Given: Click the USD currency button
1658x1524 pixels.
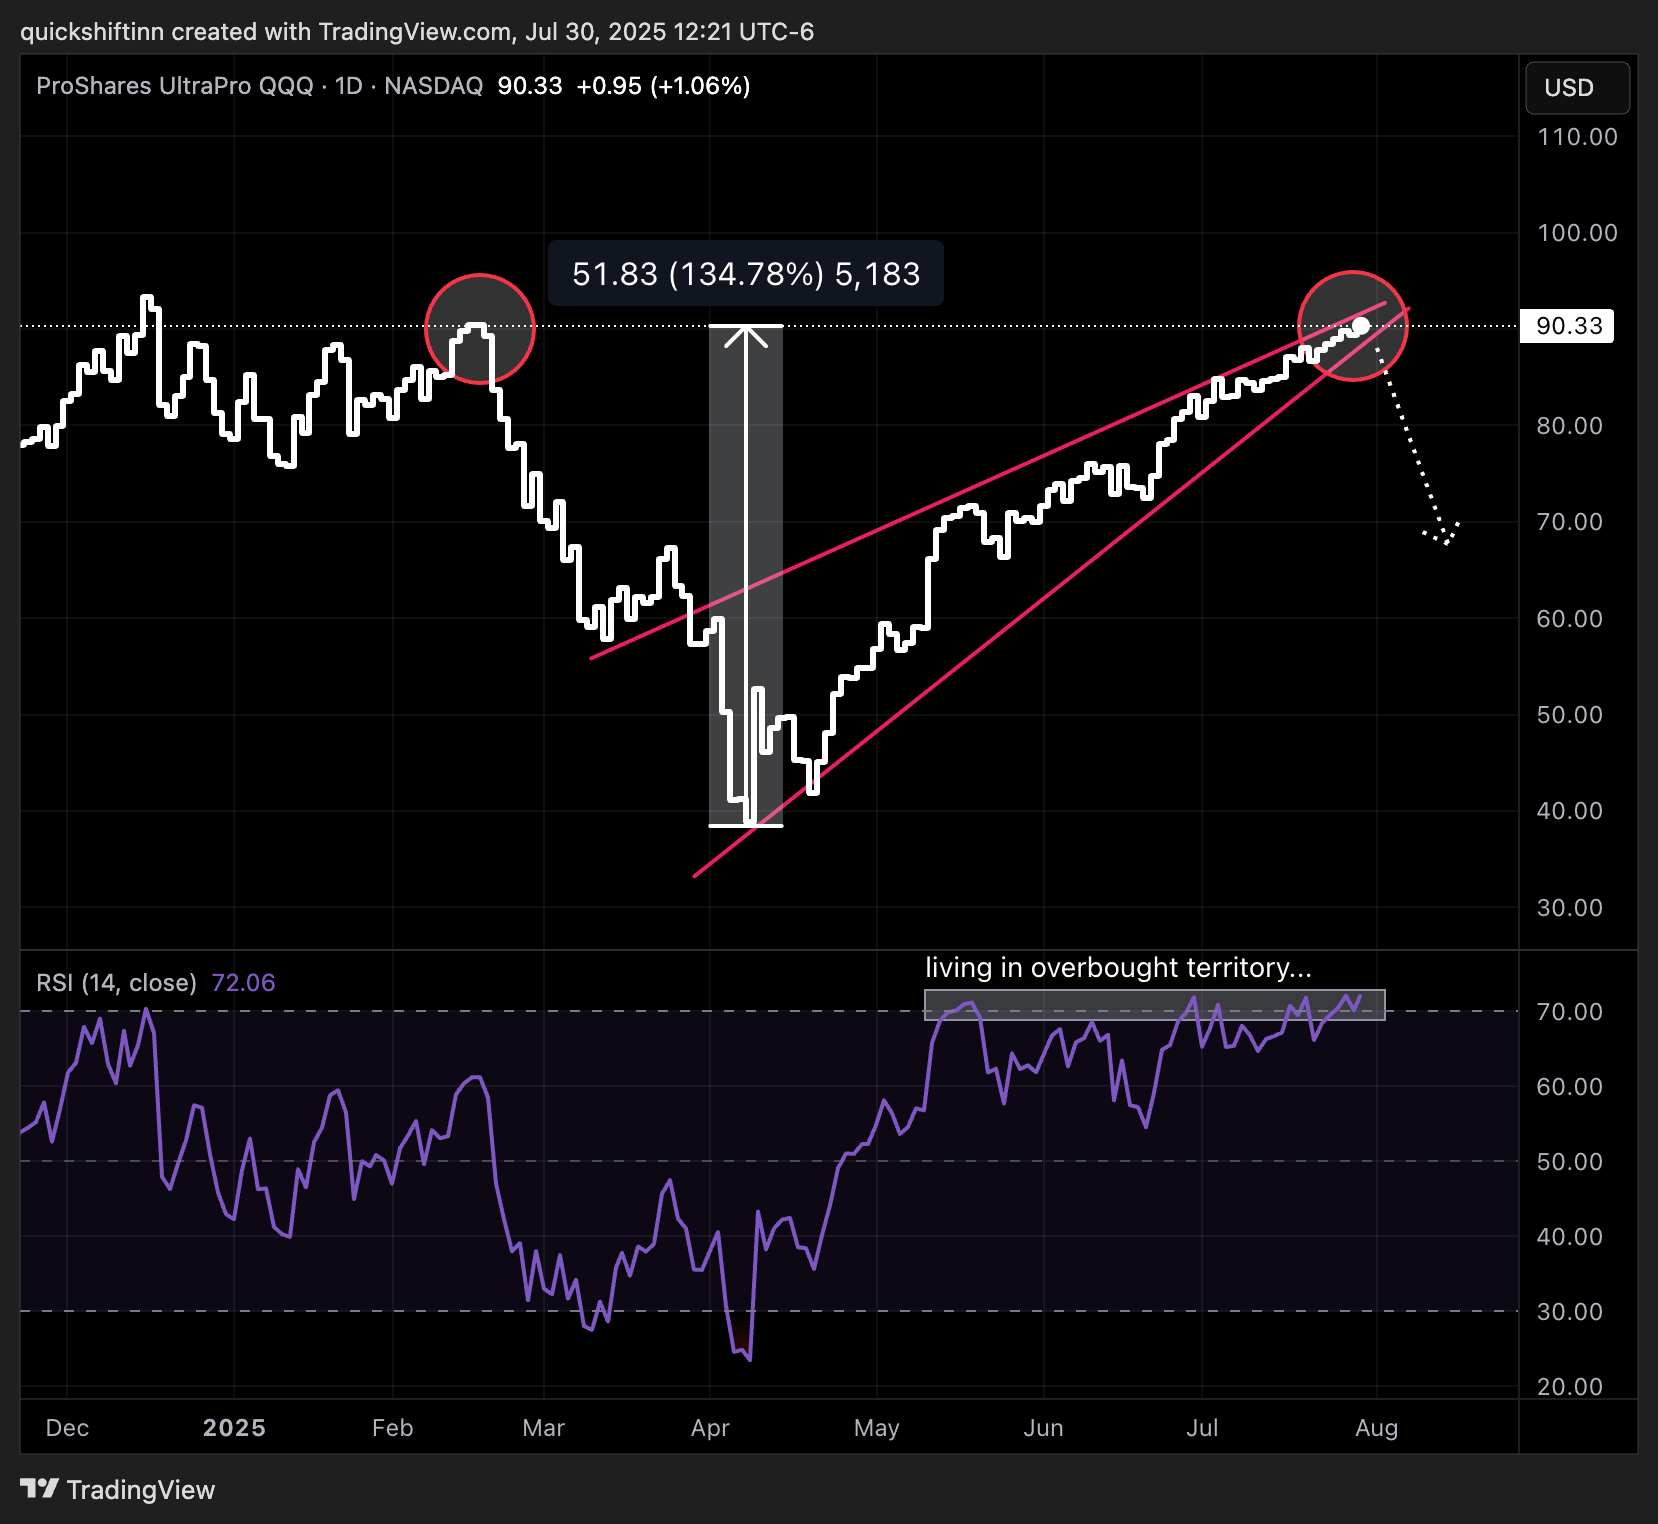Looking at the screenshot, I should point(1577,88).
